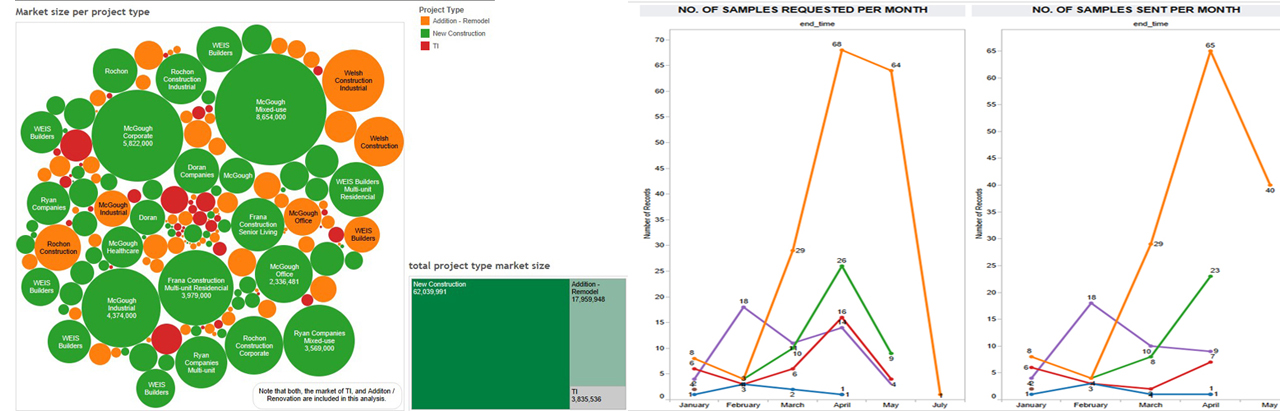
Task: Select the Doran Companies bubble
Action: (x=197, y=171)
